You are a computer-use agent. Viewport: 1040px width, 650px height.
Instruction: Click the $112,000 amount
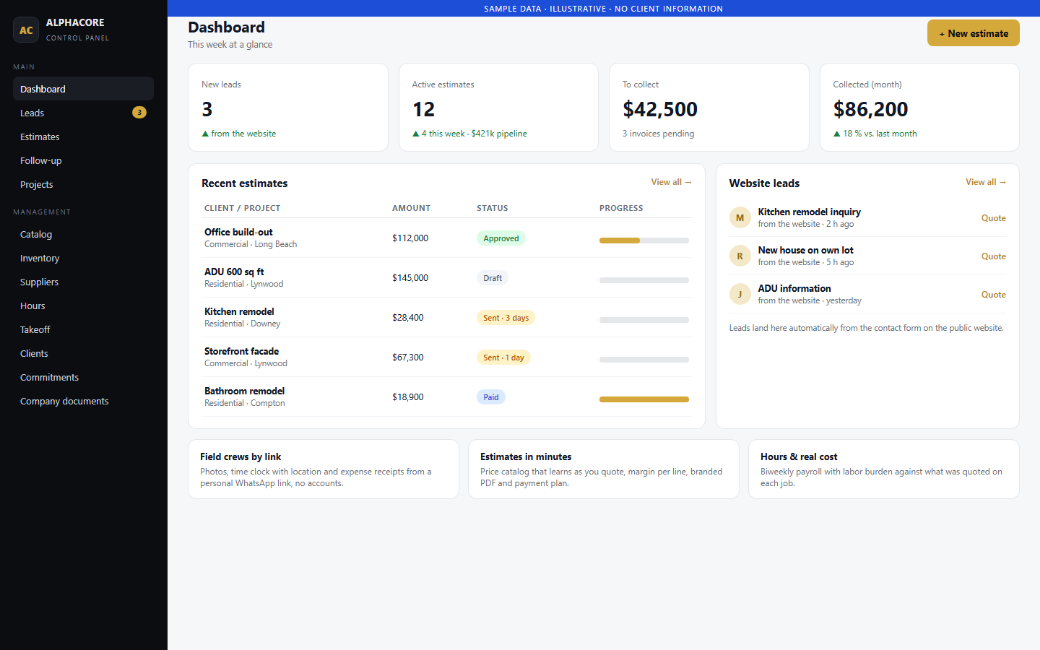[410, 238]
